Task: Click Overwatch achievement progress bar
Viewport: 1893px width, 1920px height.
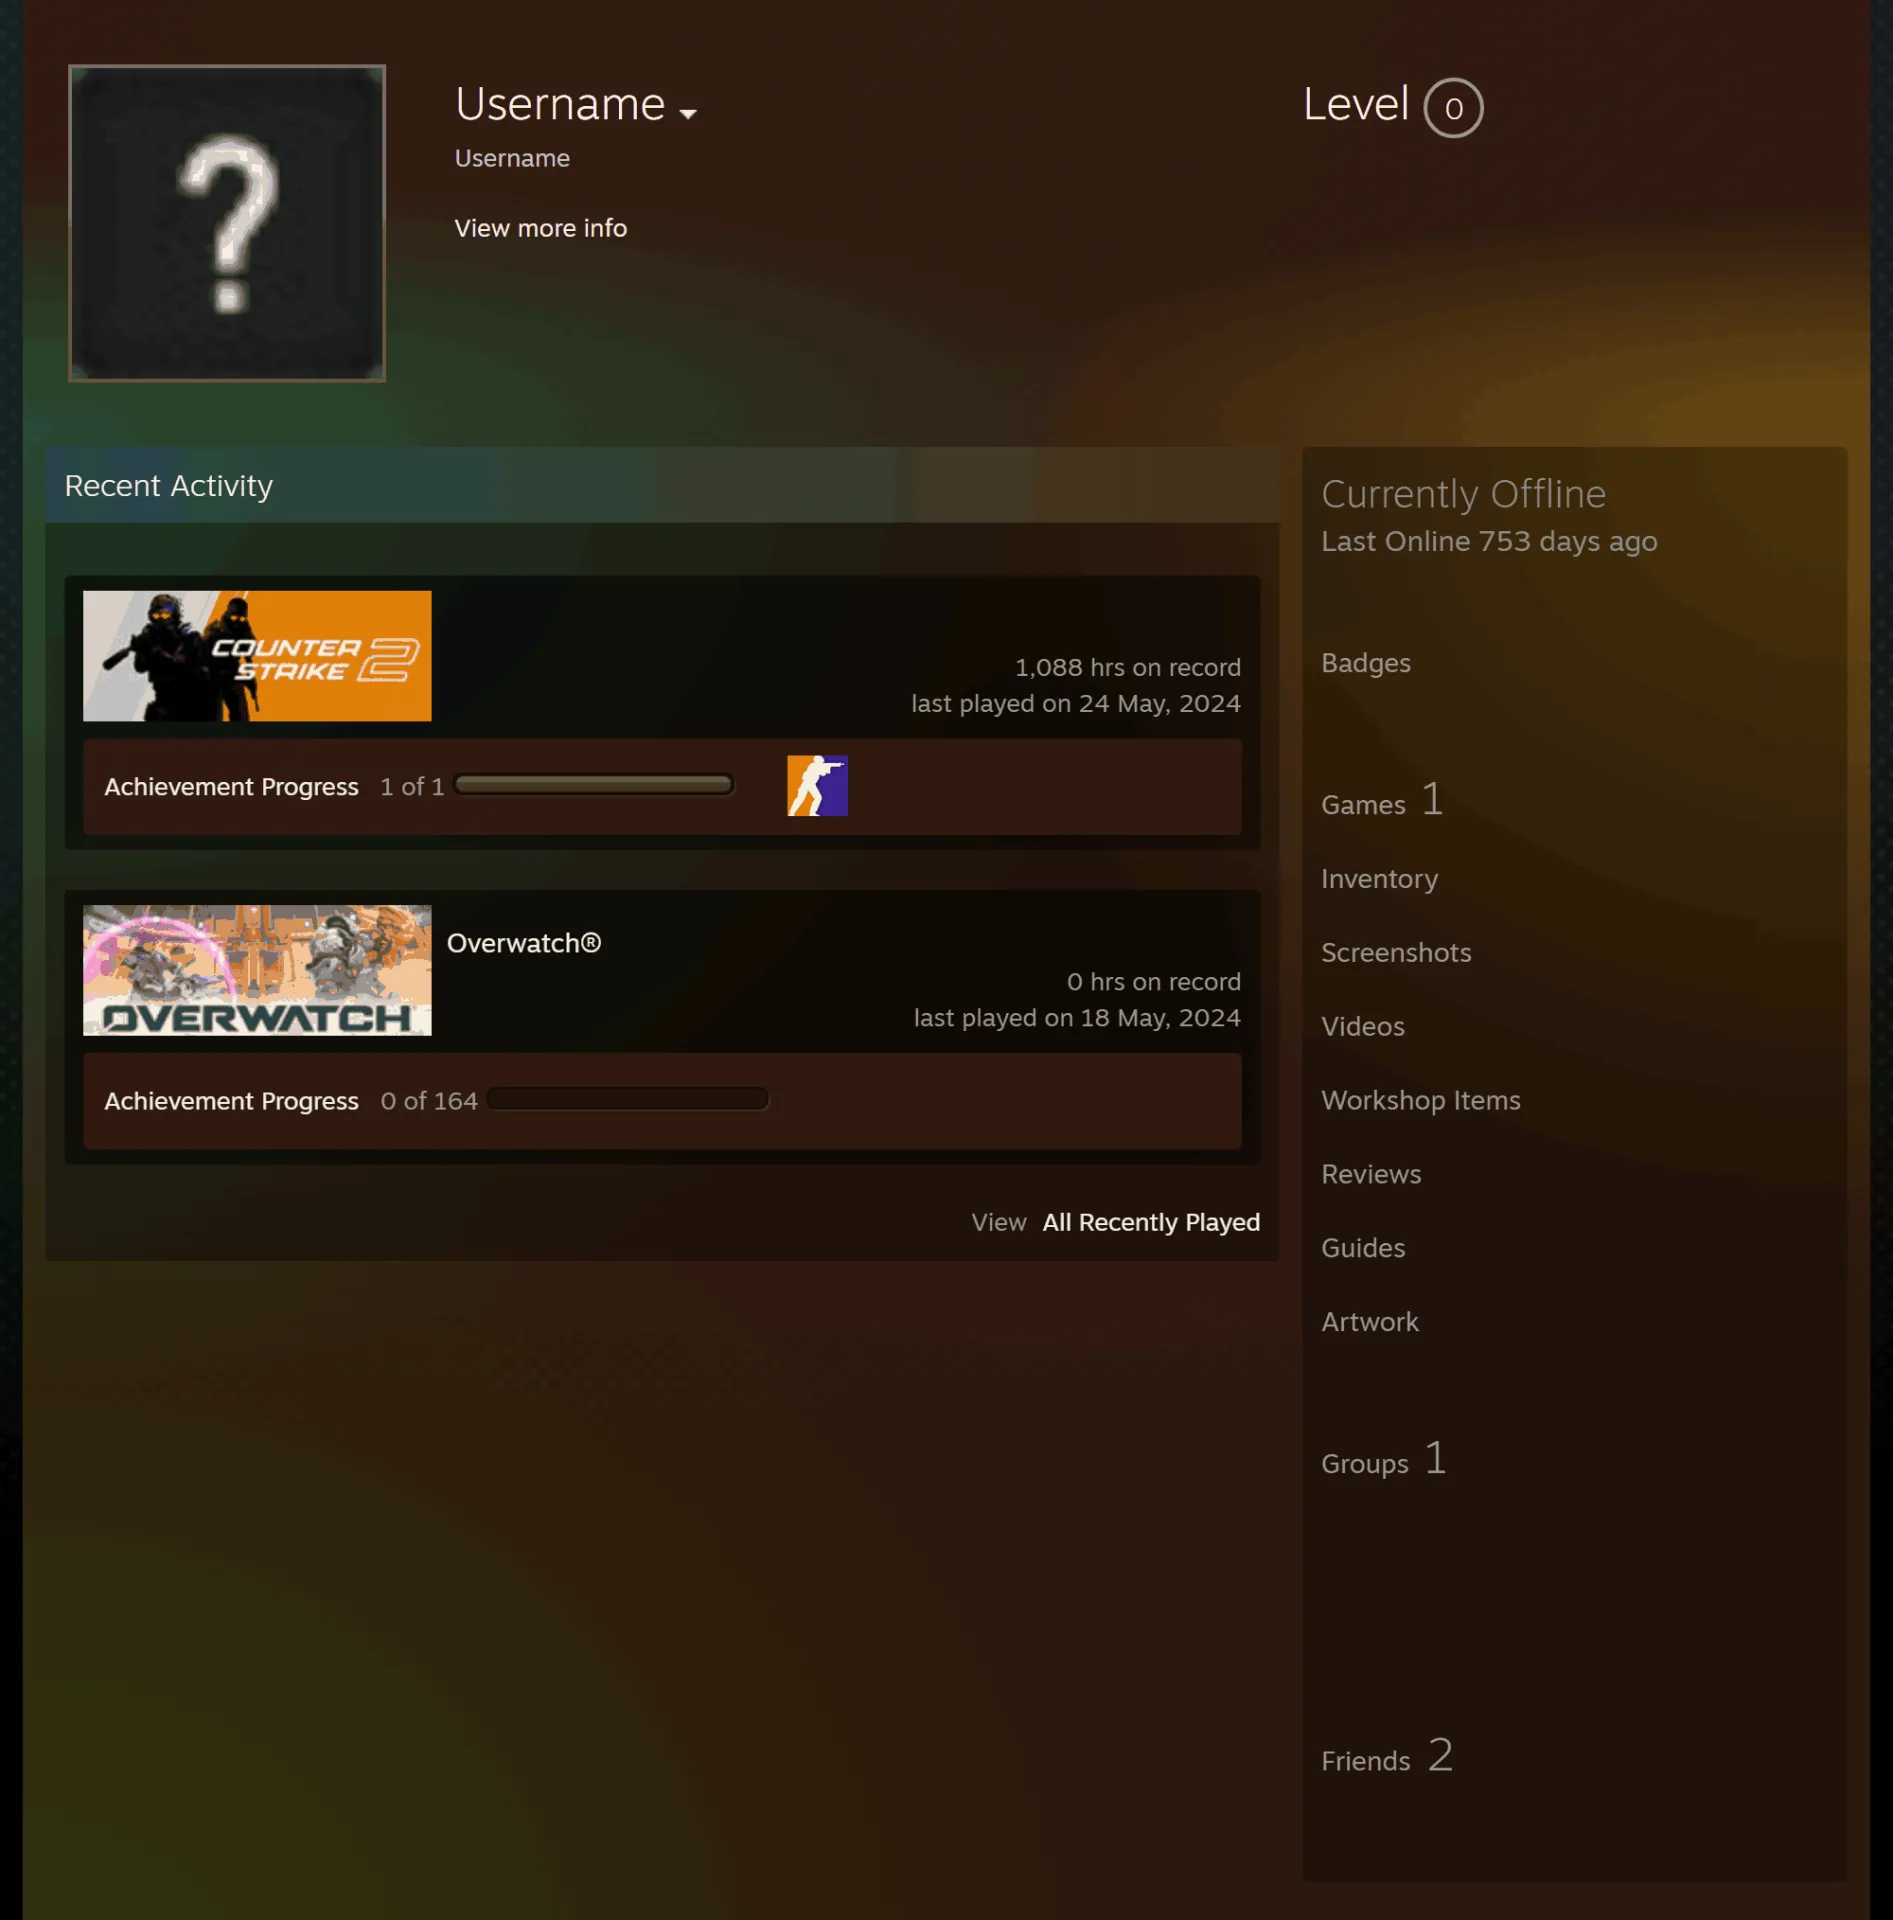Action: point(628,1099)
